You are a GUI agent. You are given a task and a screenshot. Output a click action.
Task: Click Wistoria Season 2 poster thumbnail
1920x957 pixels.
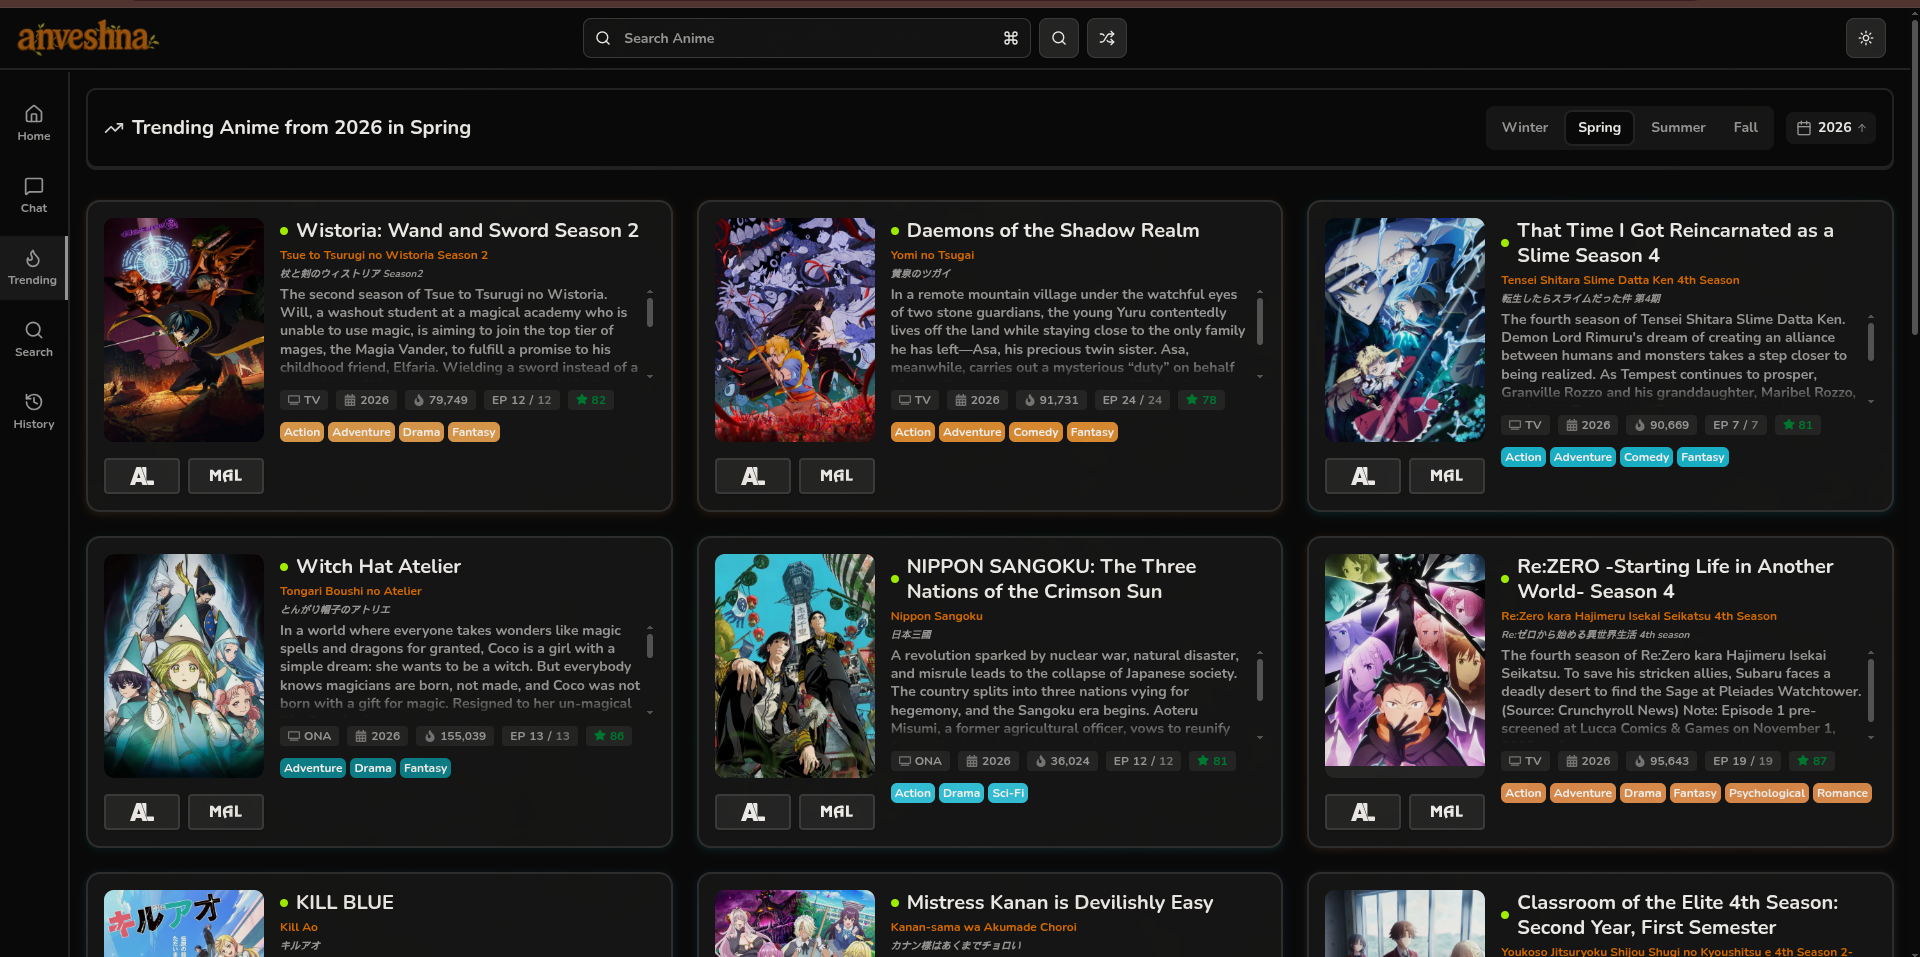[x=184, y=330]
